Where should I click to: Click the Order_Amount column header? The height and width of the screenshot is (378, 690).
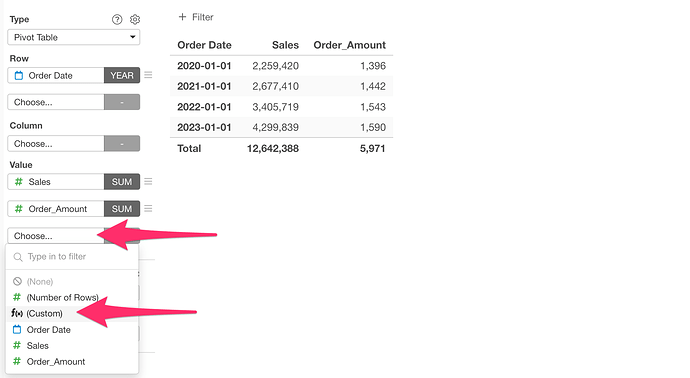(x=349, y=45)
